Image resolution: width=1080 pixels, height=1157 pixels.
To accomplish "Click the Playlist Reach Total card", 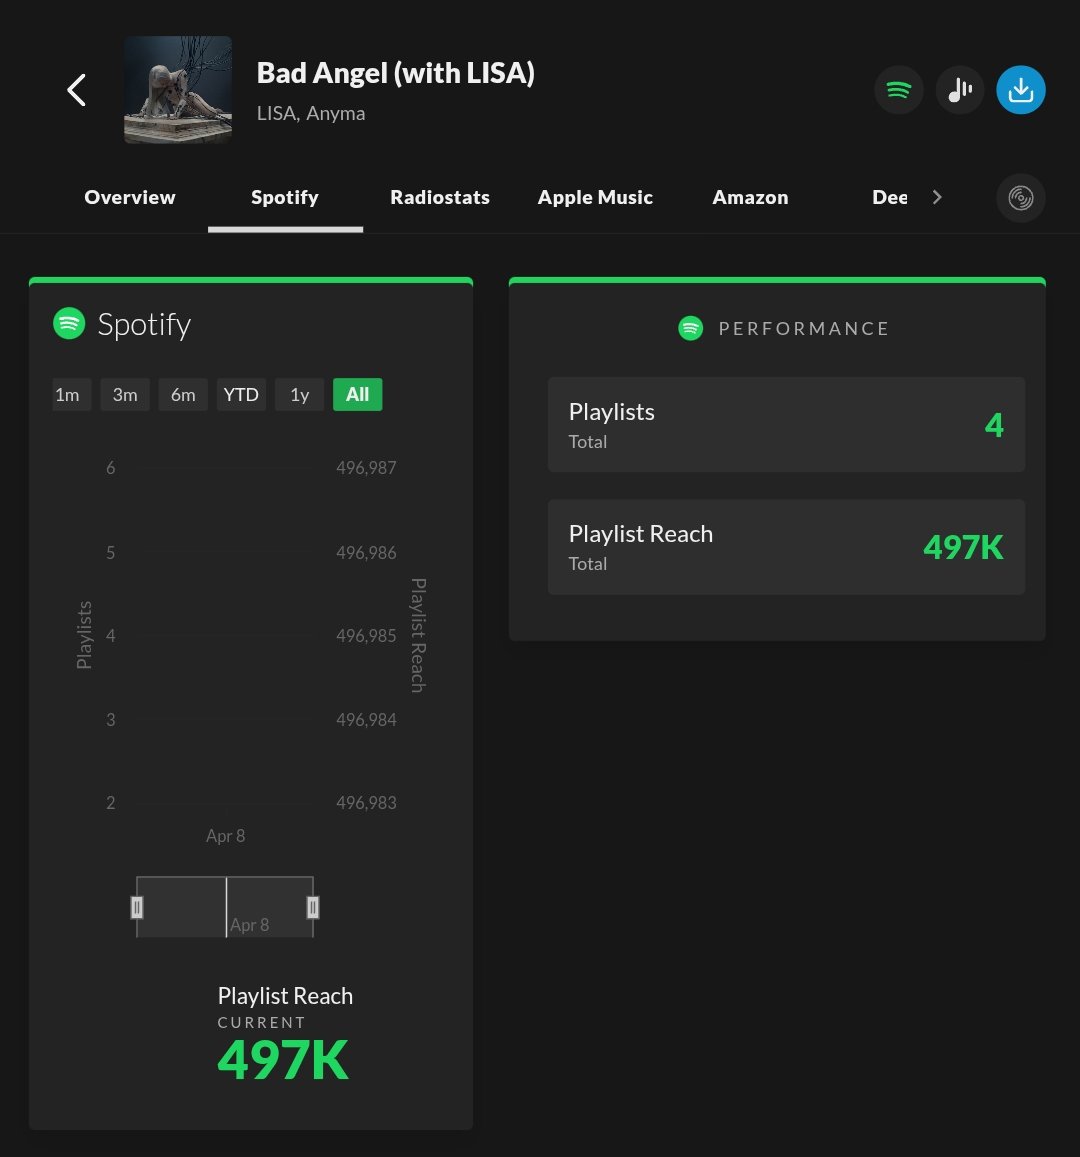I will click(x=786, y=547).
